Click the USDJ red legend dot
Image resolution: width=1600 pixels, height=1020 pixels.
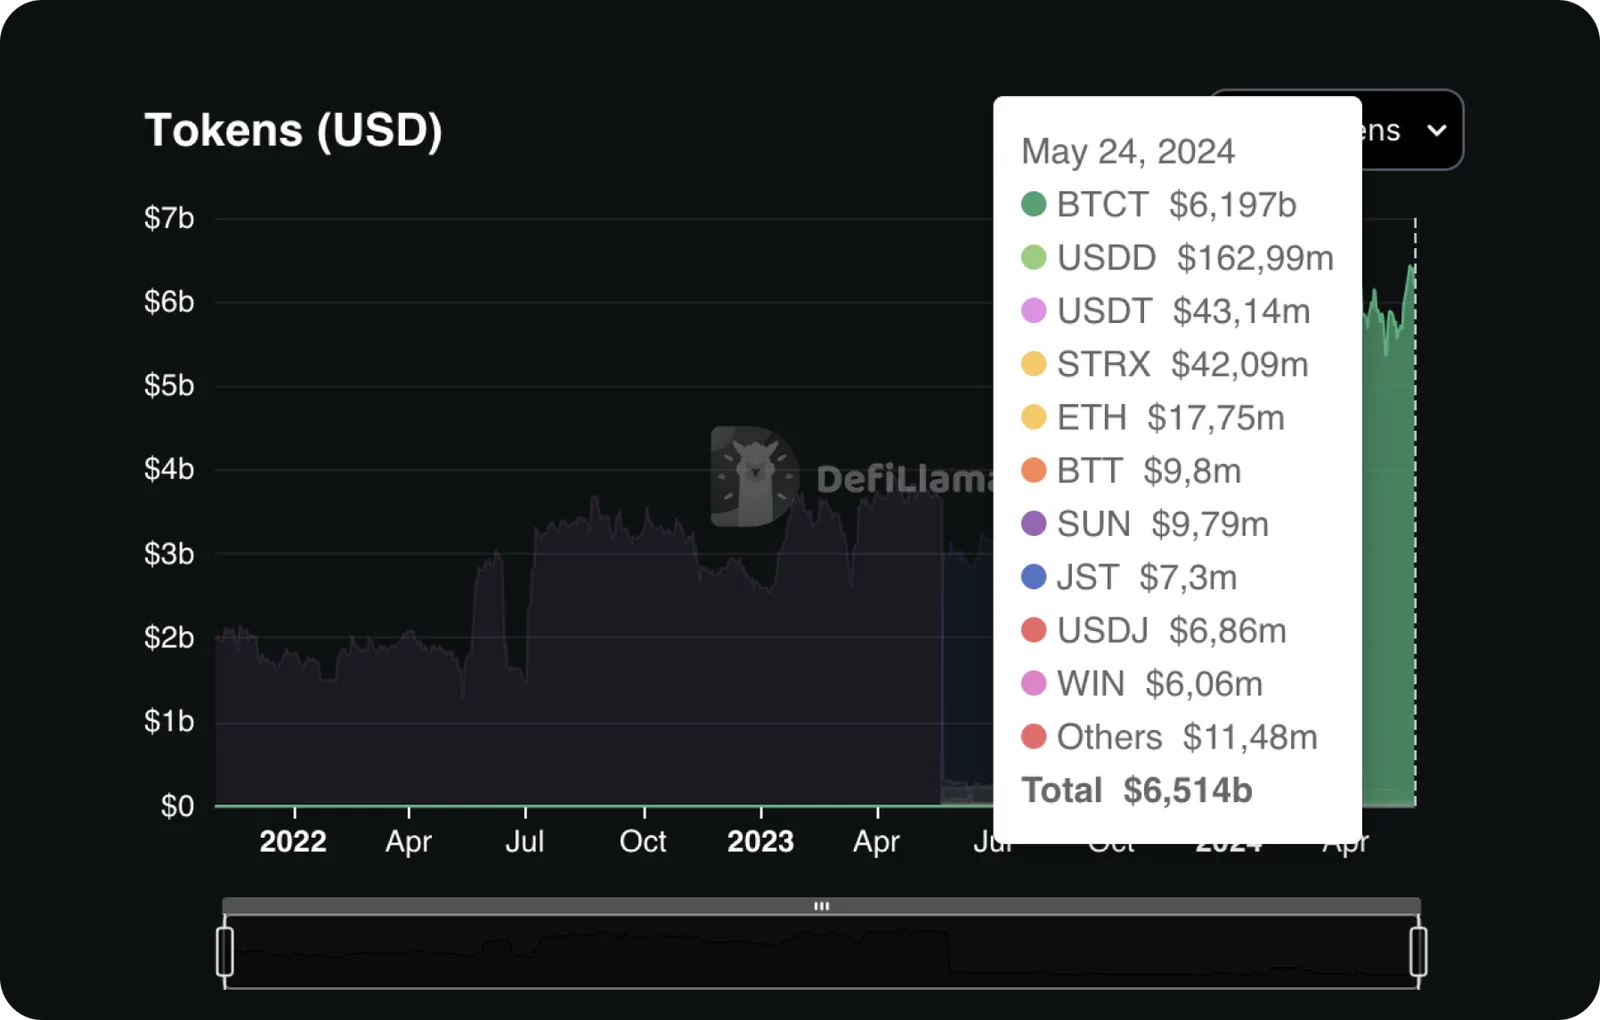coord(1033,630)
